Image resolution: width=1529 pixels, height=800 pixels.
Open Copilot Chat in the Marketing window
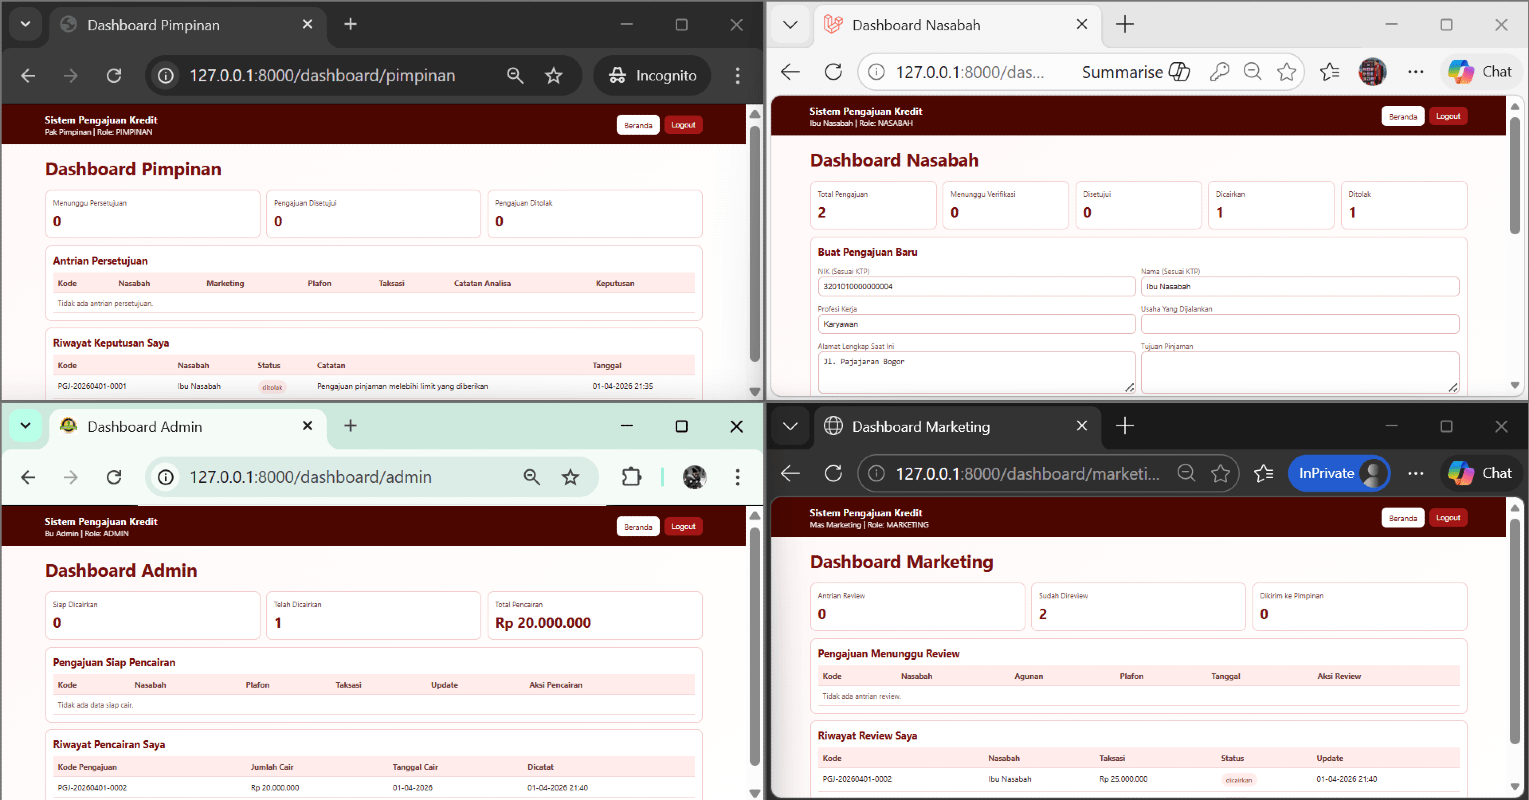[x=1480, y=473]
